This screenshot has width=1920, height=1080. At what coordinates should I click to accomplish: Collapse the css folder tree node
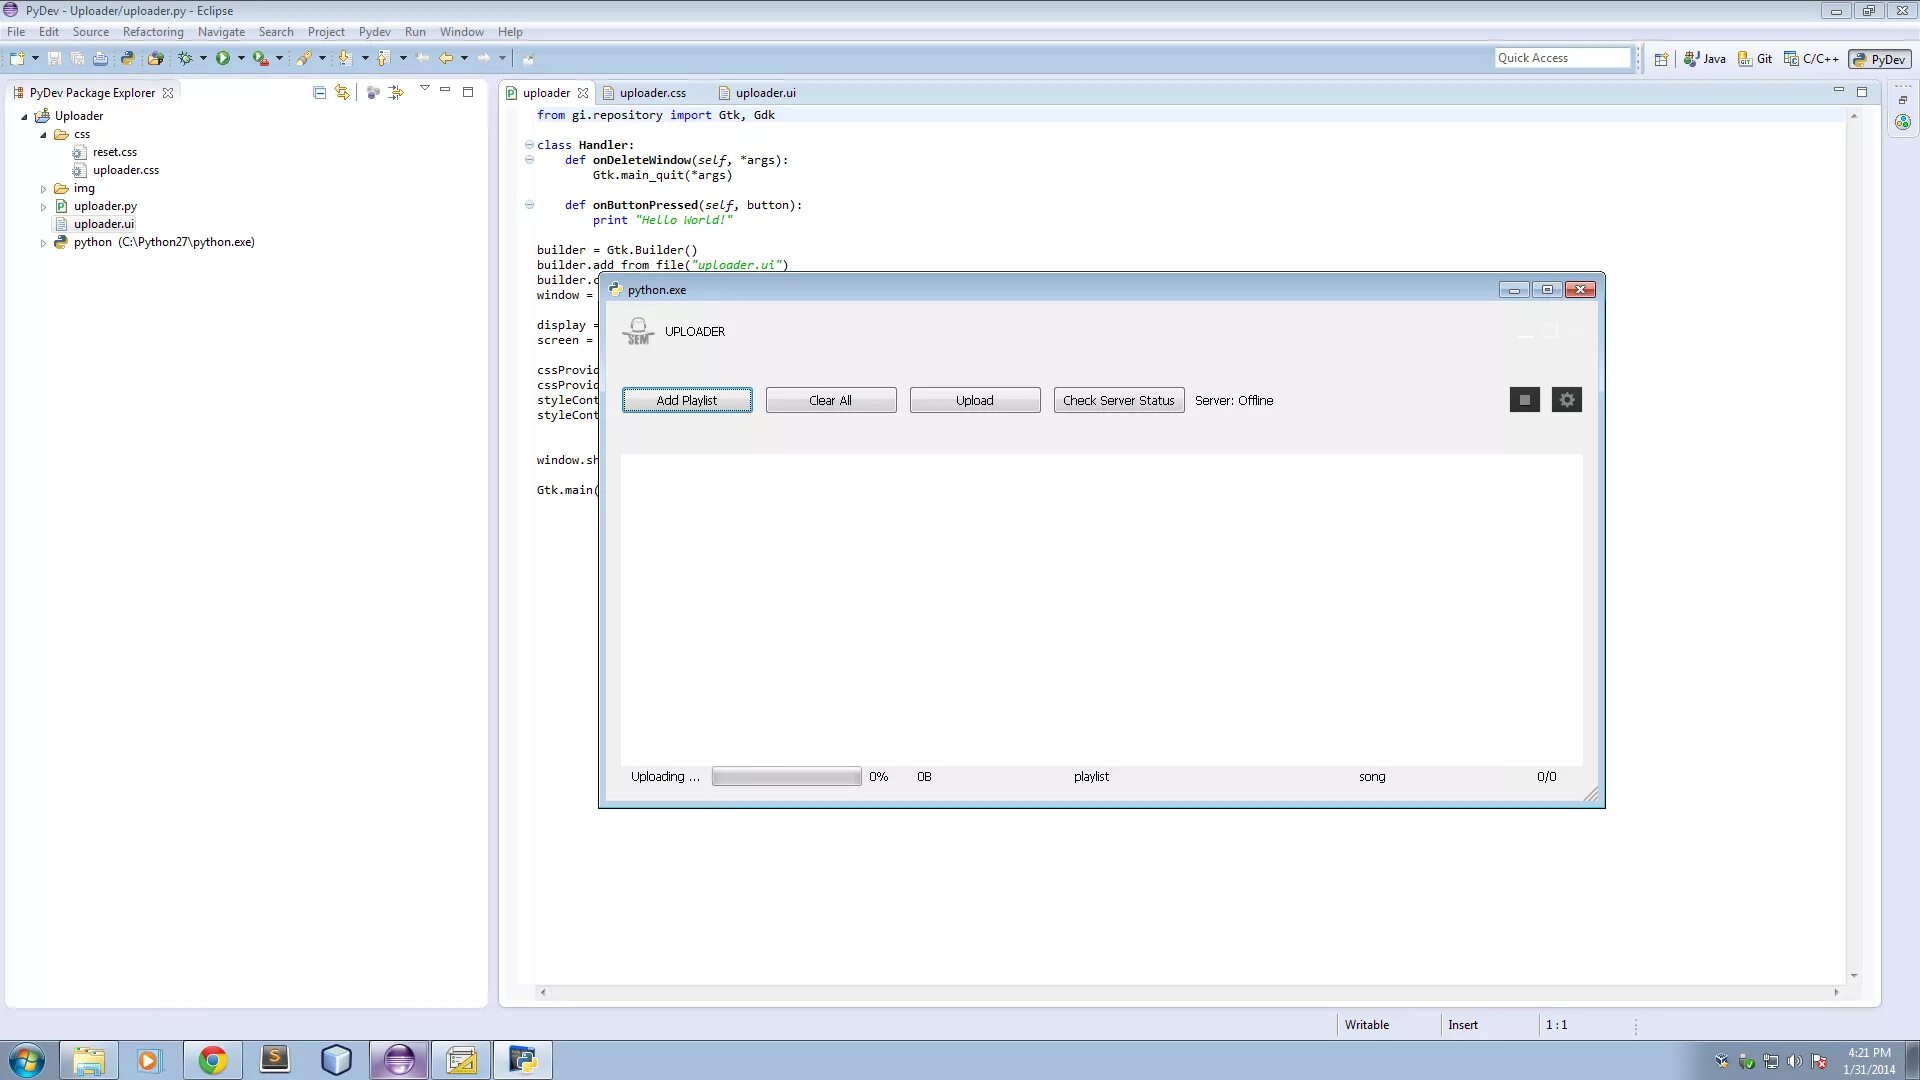pyautogui.click(x=43, y=135)
